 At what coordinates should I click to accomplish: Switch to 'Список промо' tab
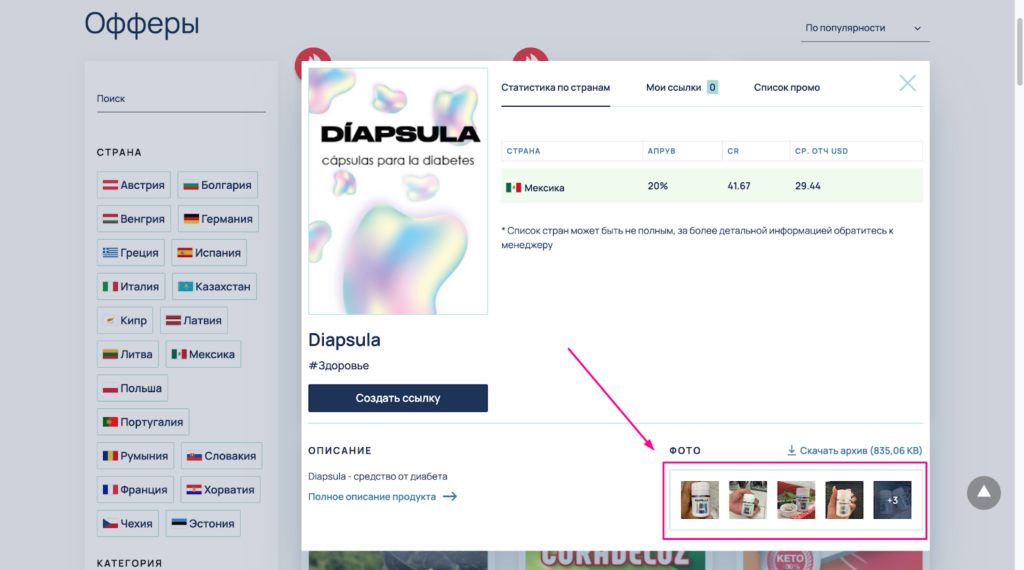tap(786, 87)
